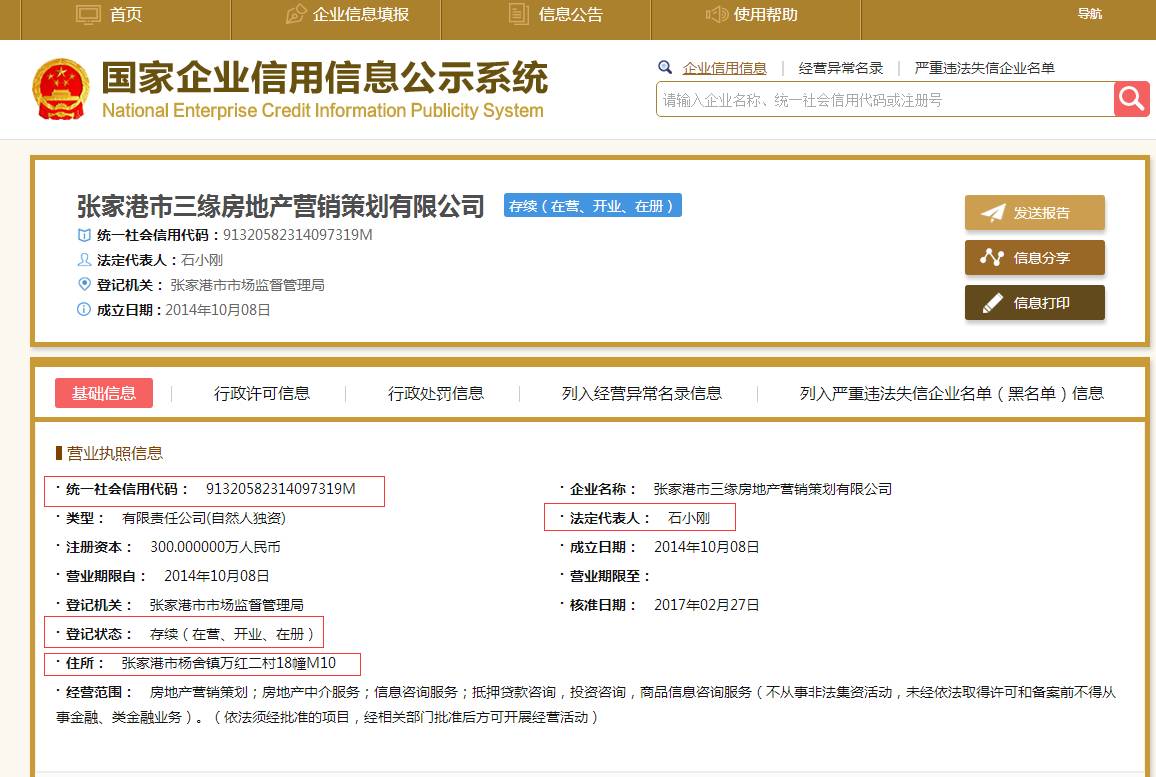Select the 企业信用信息 search category
The image size is (1156, 777).
(x=724, y=68)
